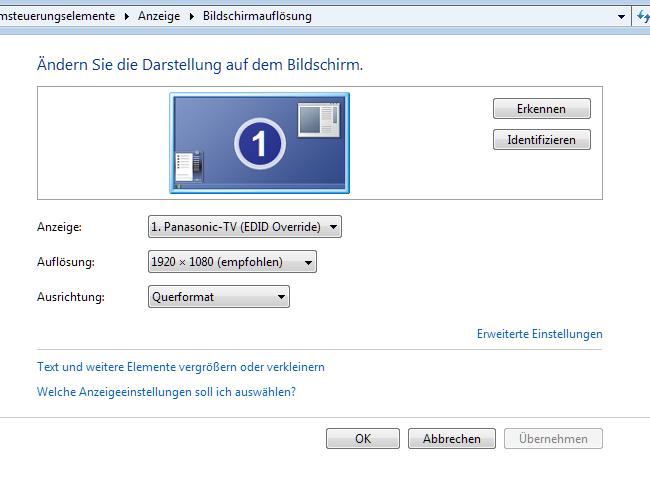The height and width of the screenshot is (499, 650).
Task: Confirm with the OK button
Action: click(363, 438)
